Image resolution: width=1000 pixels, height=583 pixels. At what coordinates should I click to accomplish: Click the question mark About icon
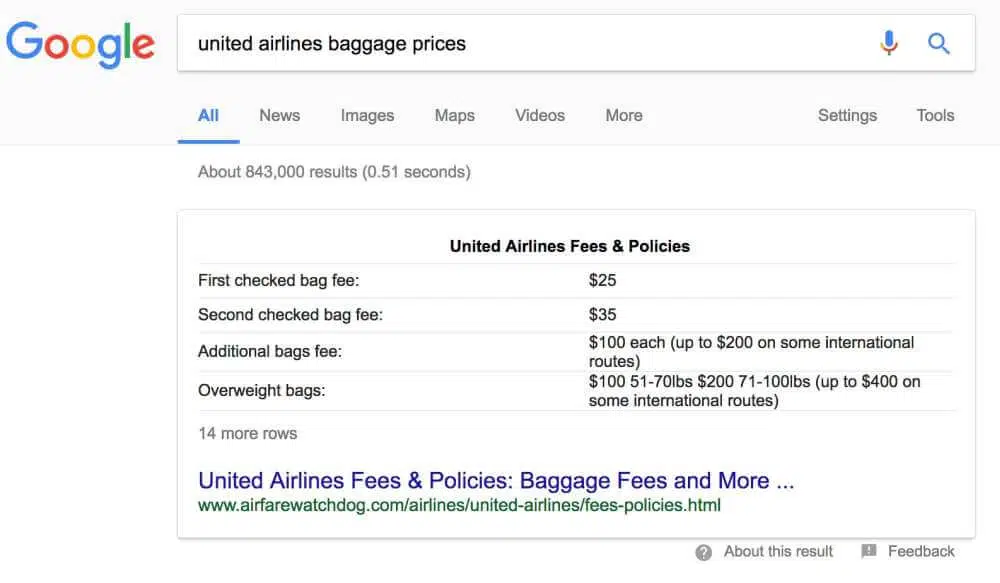point(704,552)
